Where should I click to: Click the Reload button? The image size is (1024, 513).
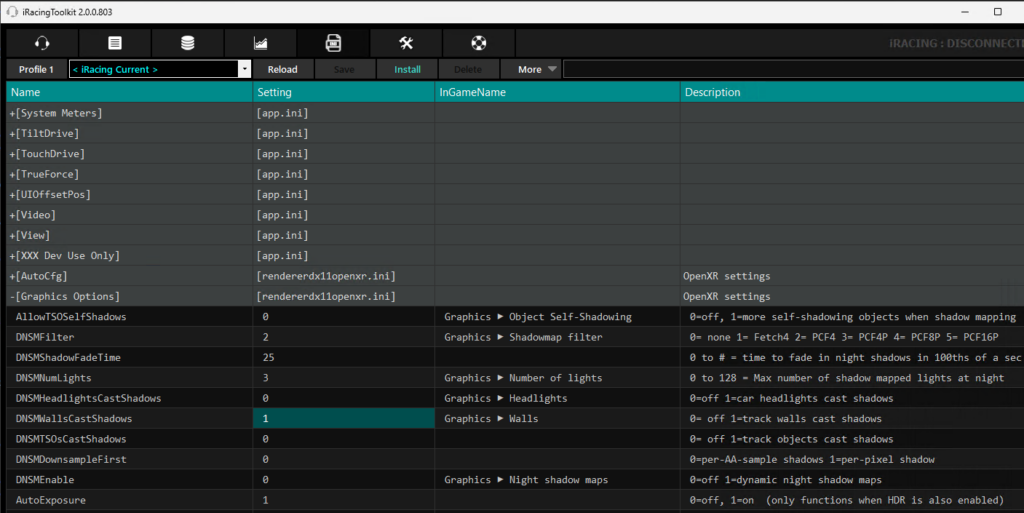pyautogui.click(x=283, y=70)
